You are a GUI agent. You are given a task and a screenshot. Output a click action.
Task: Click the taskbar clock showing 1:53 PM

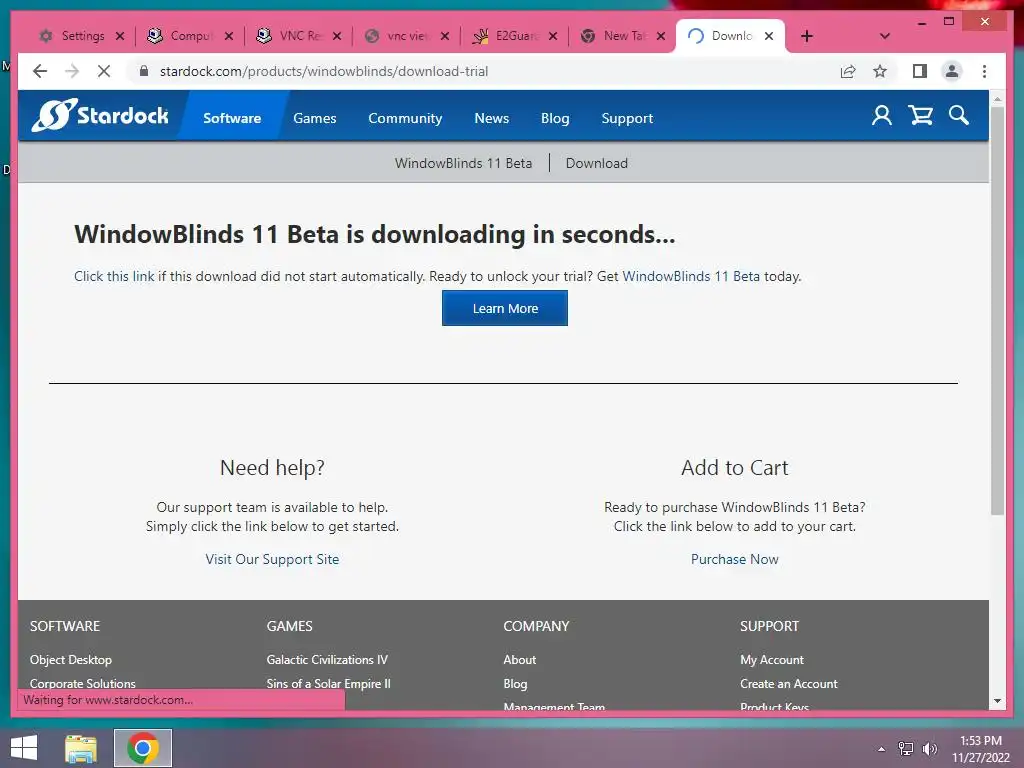click(x=980, y=748)
